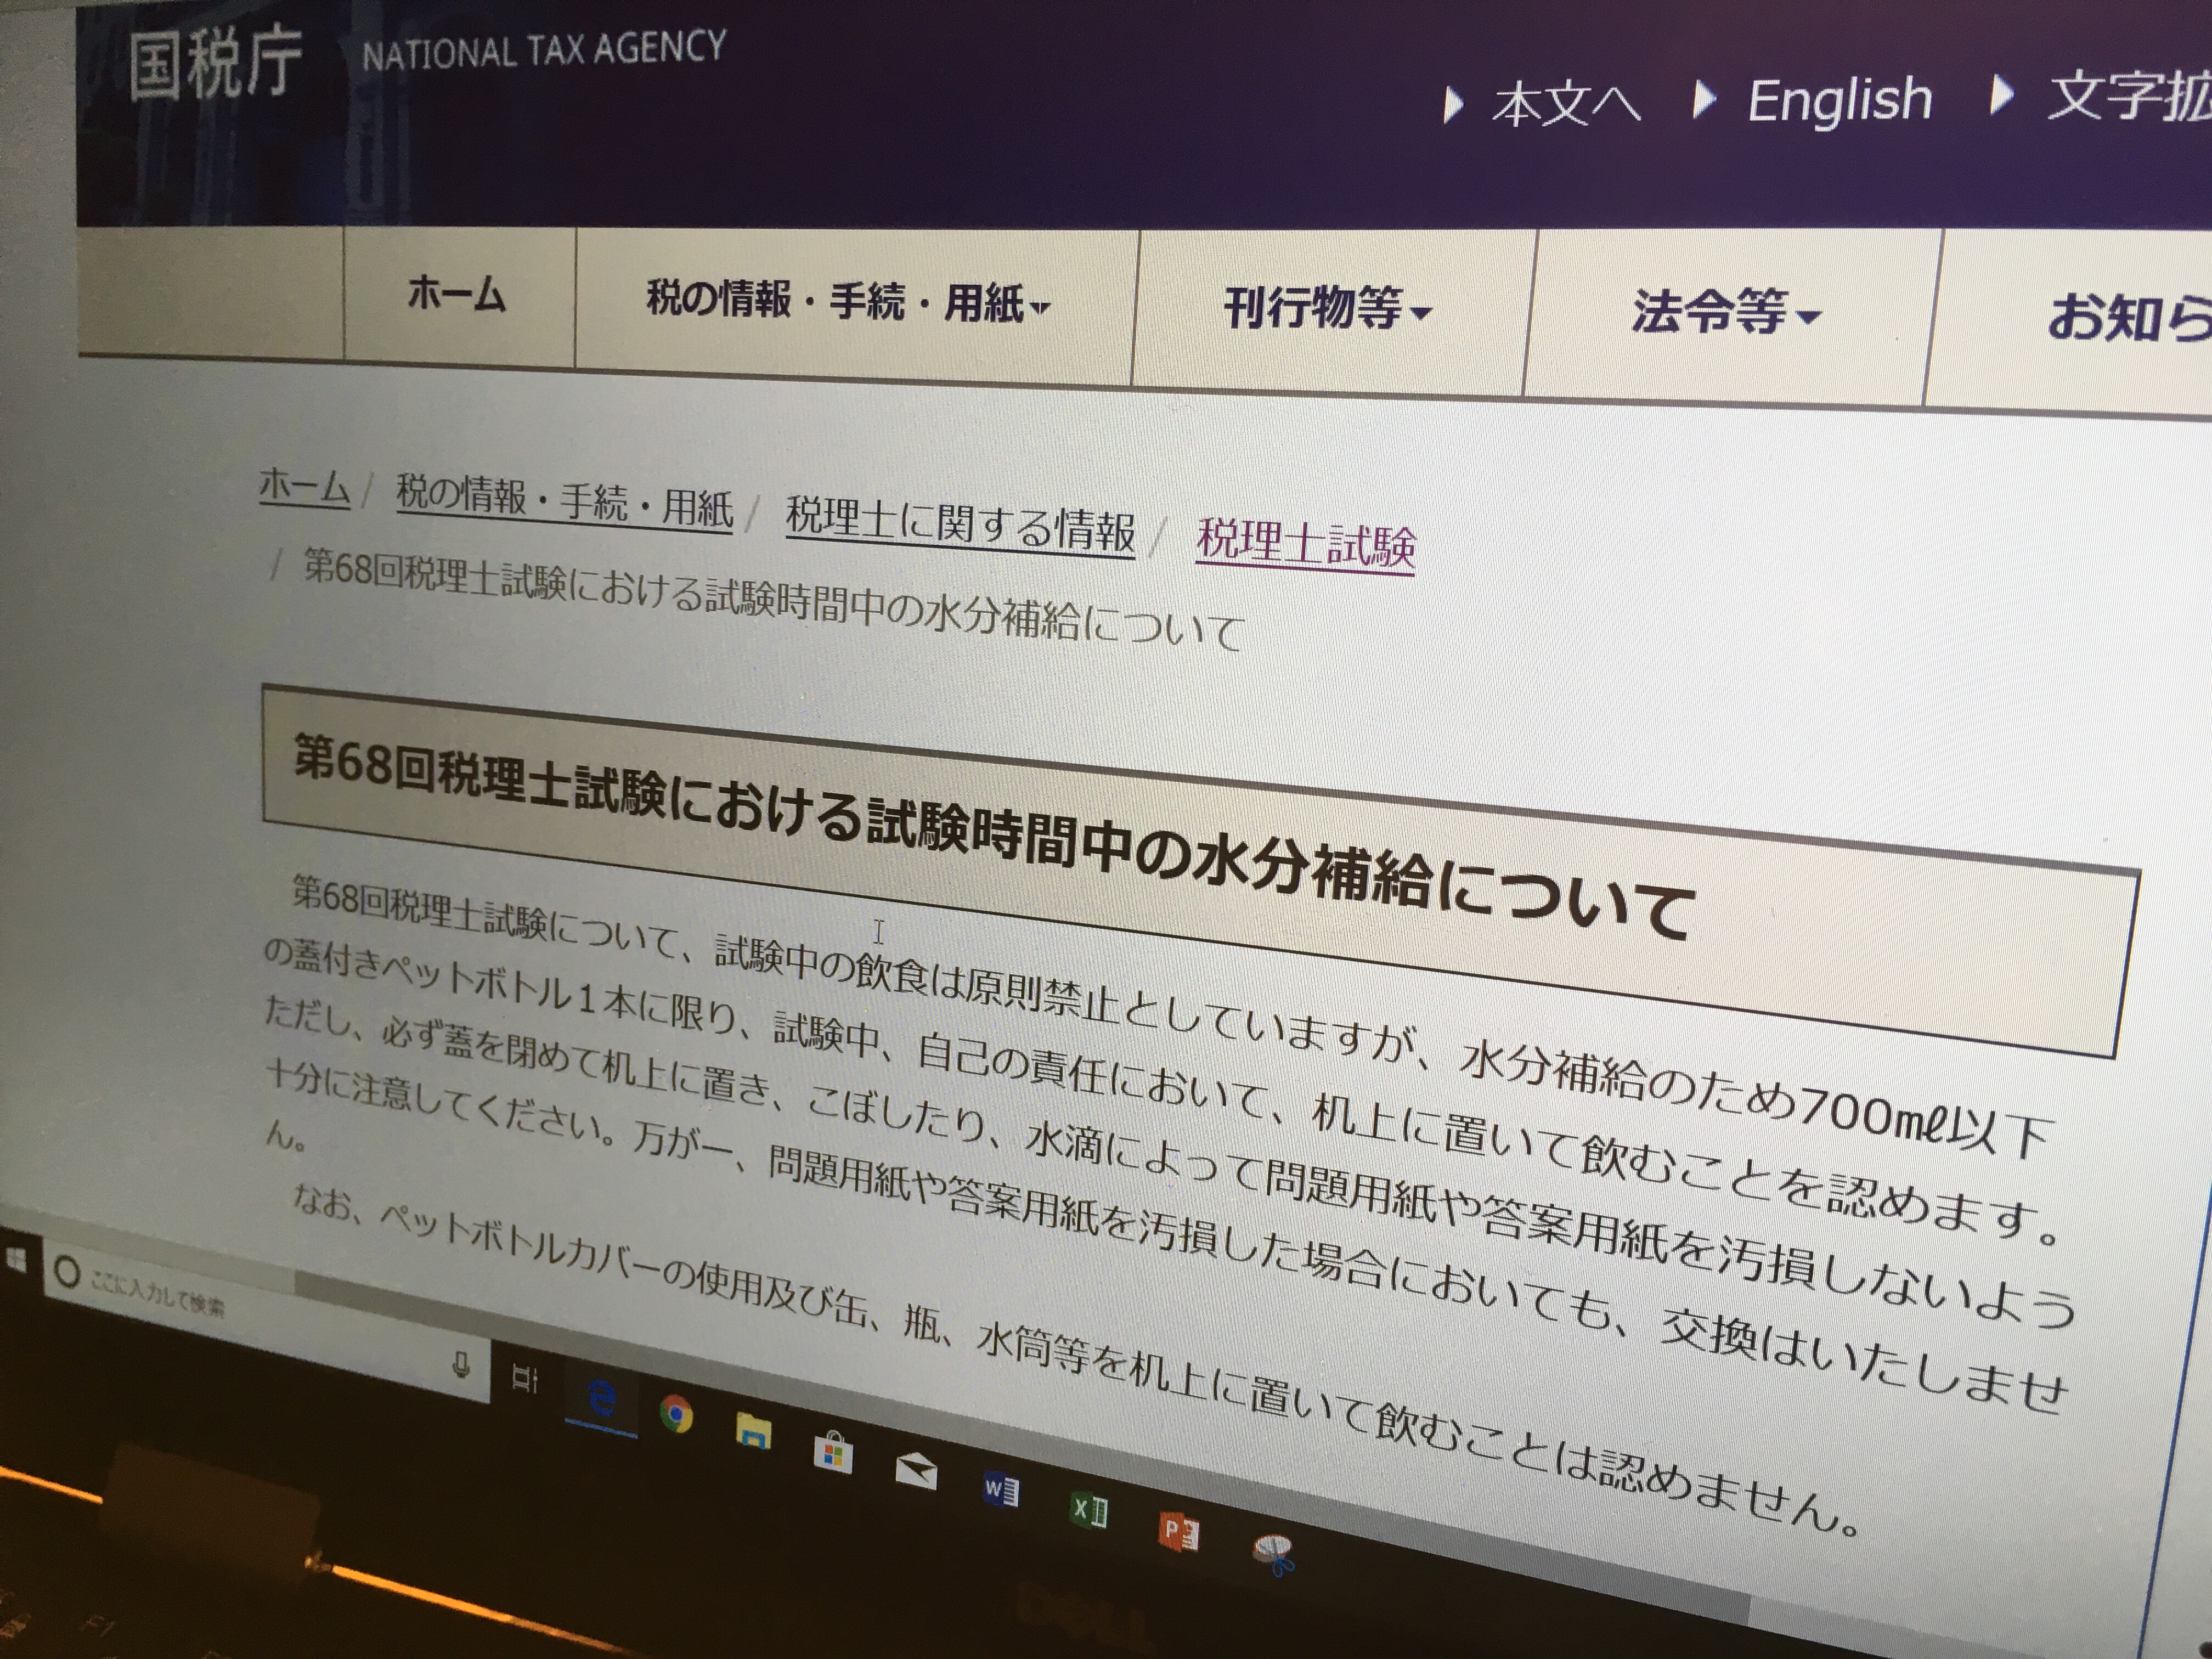This screenshot has width=2212, height=1659.
Task: Follow the ホーム breadcrumb link
Action: click(x=304, y=486)
